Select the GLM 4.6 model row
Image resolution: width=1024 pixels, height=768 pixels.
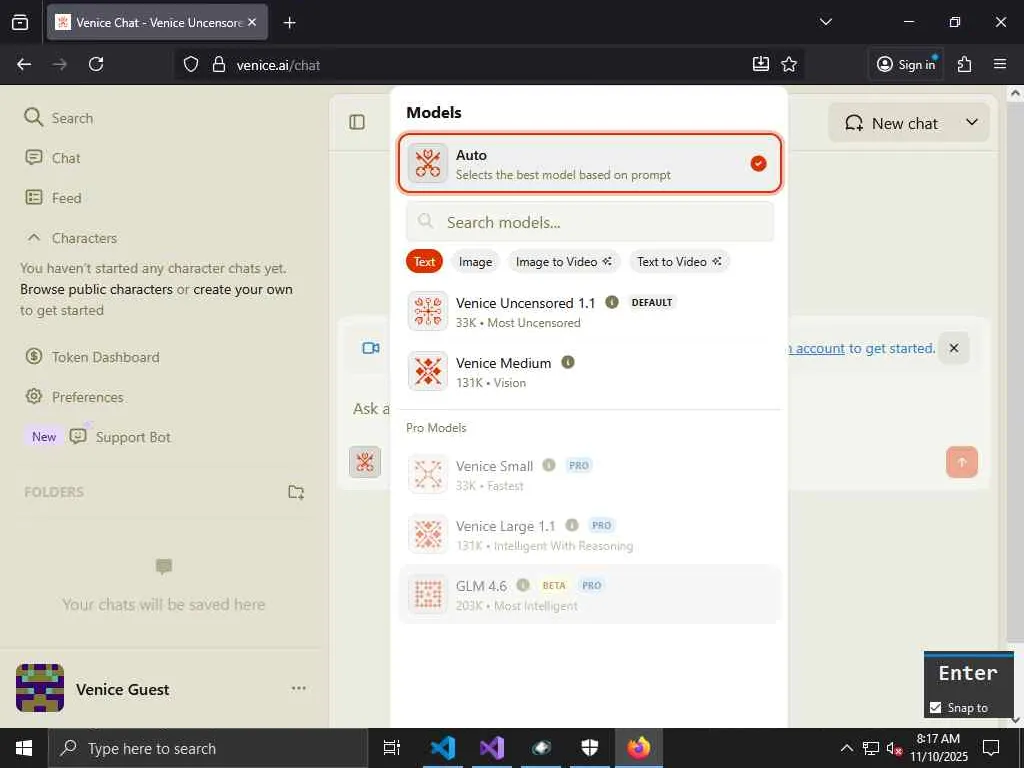pos(590,594)
